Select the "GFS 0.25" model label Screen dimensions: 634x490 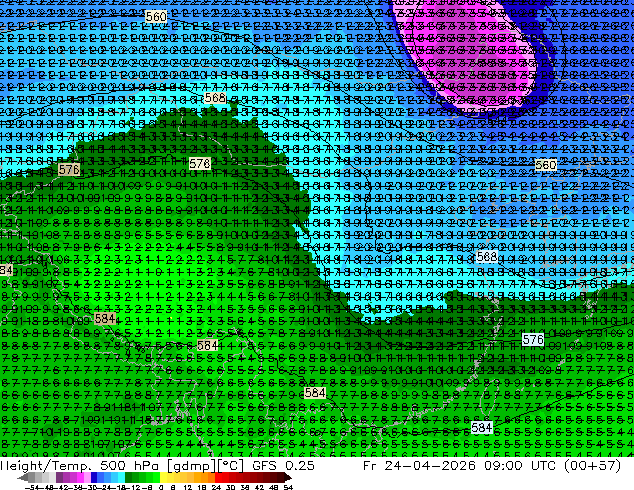point(283,465)
